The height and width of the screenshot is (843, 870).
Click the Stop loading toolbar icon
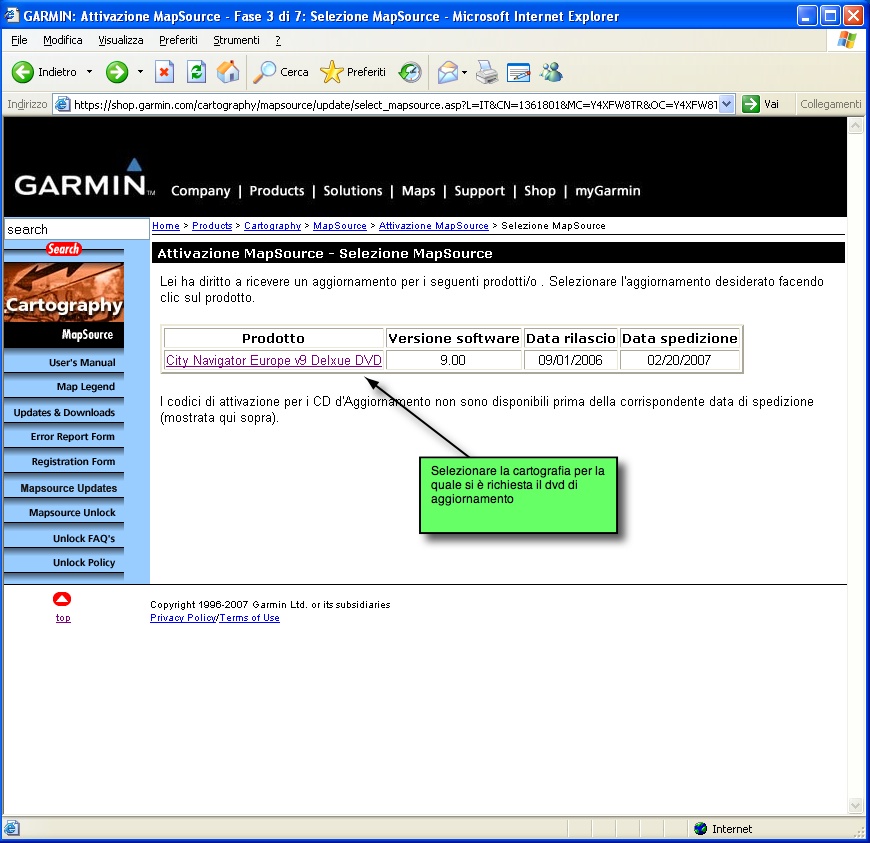click(x=165, y=72)
